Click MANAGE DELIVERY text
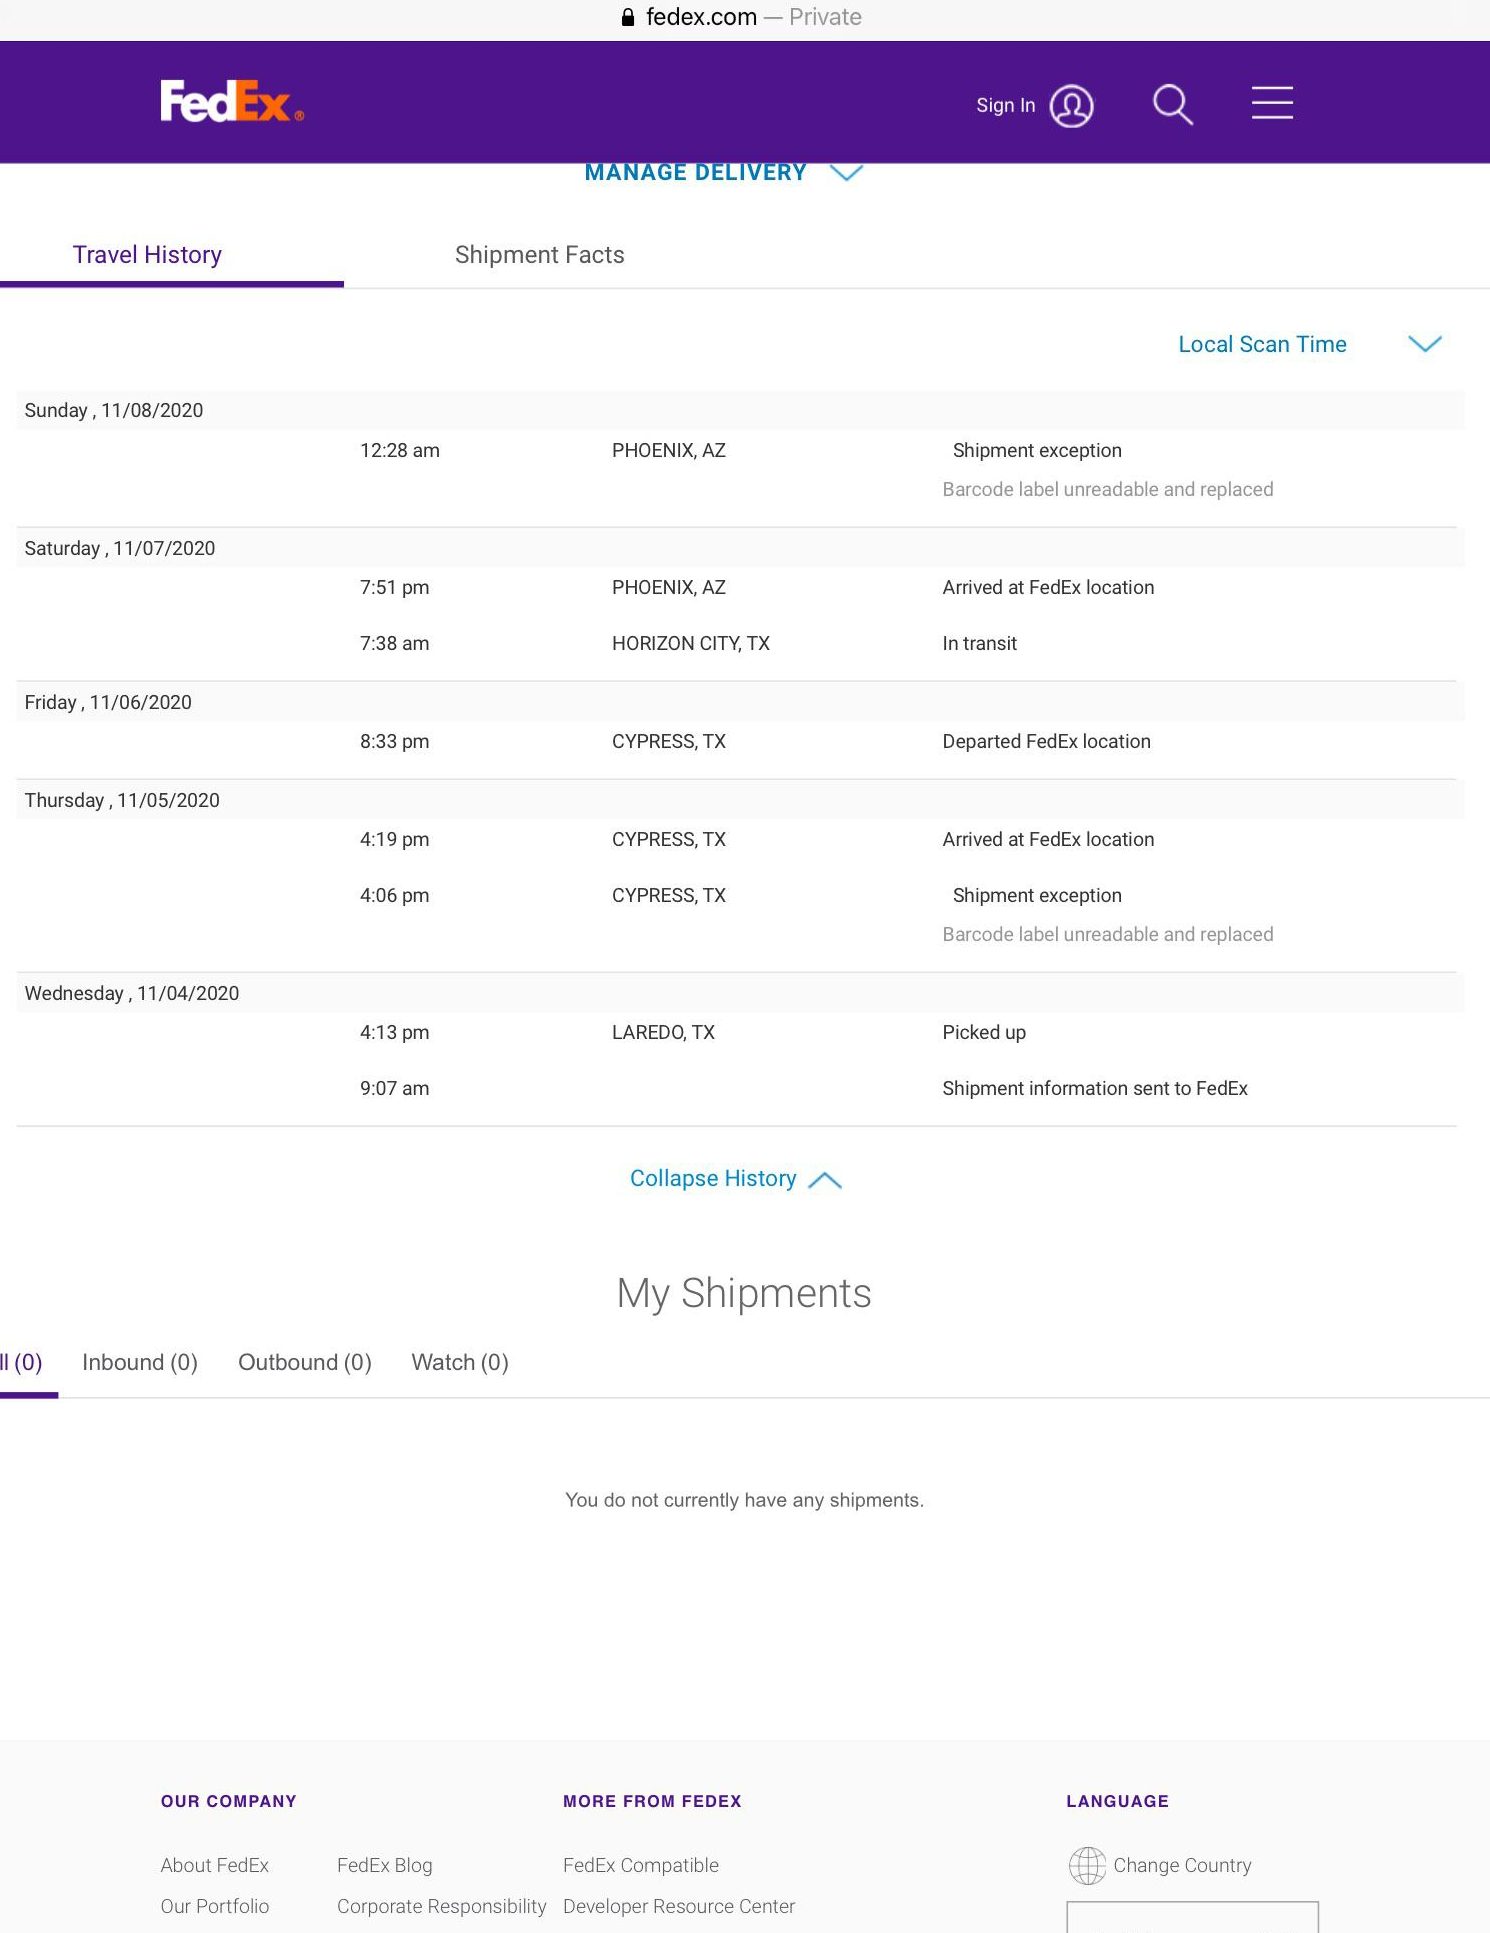1490x1933 pixels. point(695,172)
